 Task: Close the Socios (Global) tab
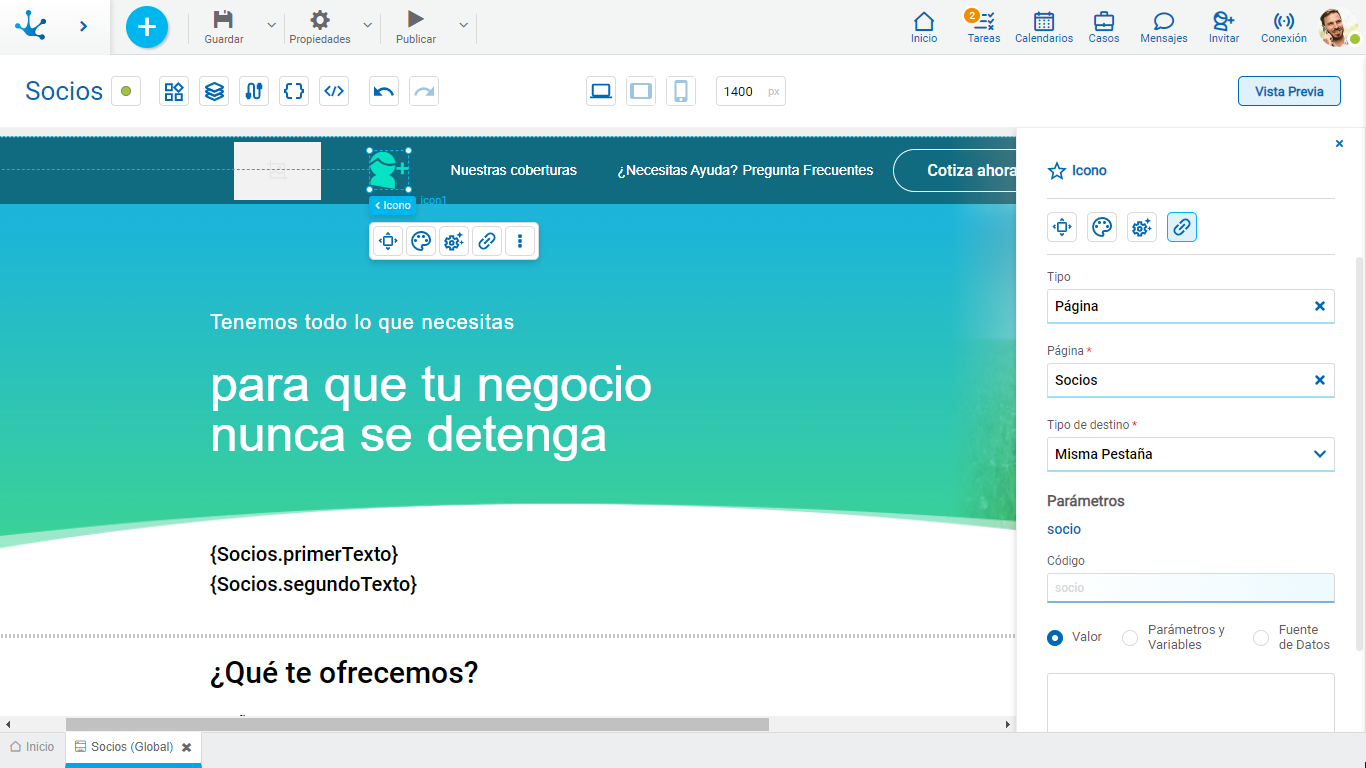[x=186, y=748]
